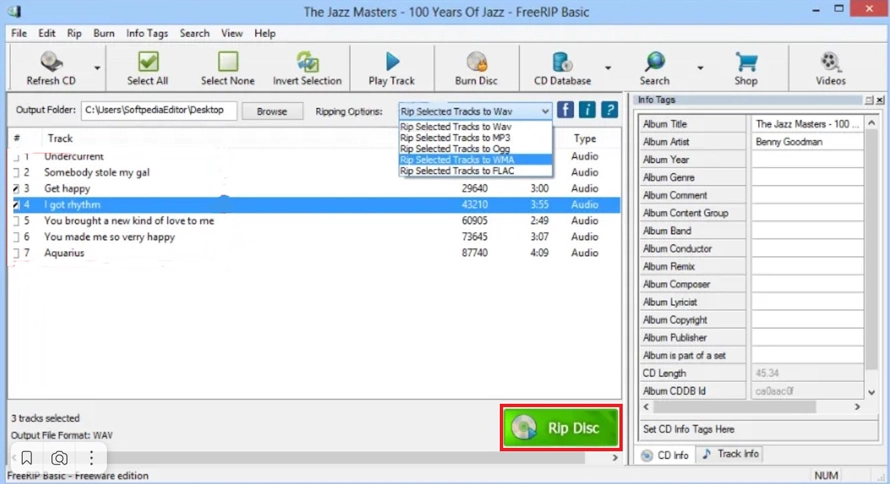Click the green Rip Disc button
The height and width of the screenshot is (484, 890).
coord(561,428)
